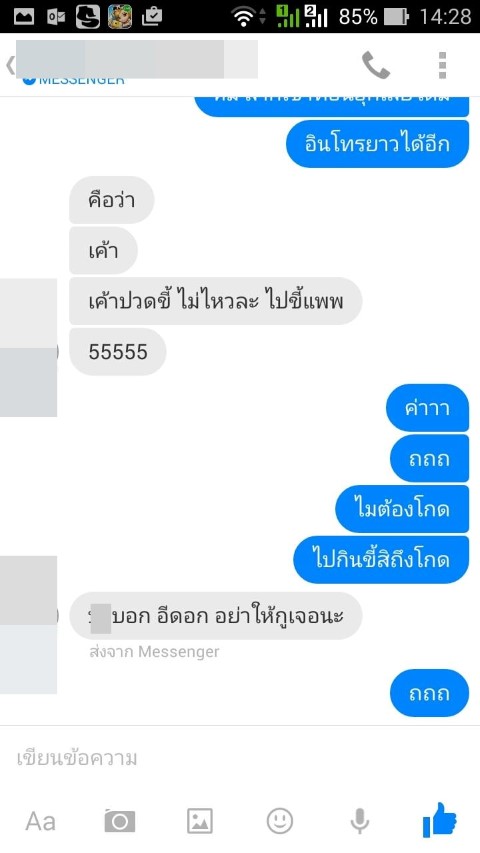Open the three-dot overflow menu
Screen dimensions: 480x853
442,65
